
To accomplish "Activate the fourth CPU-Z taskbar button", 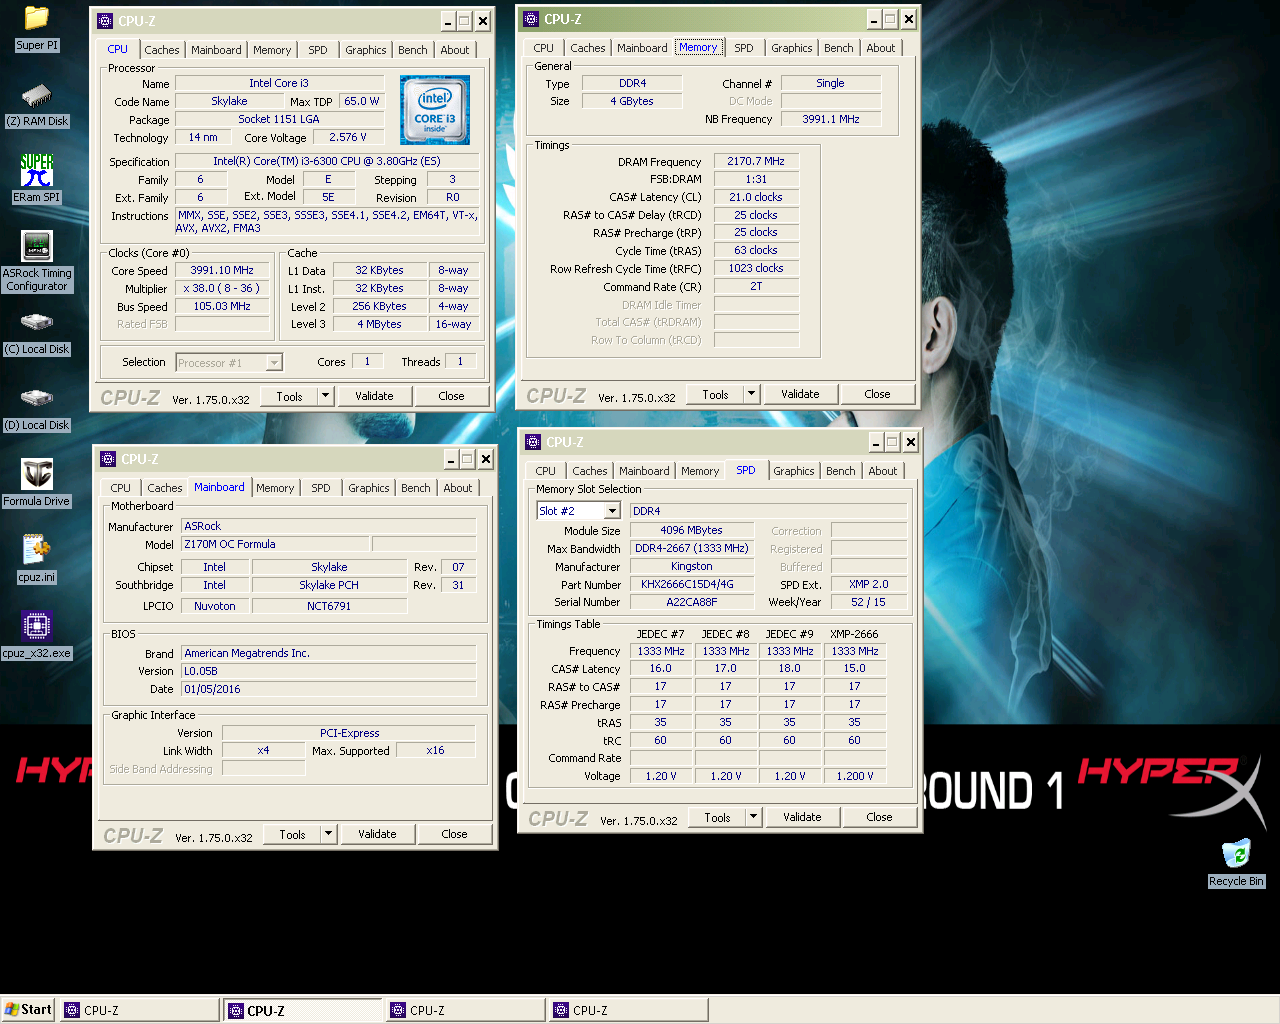I will tap(629, 1011).
